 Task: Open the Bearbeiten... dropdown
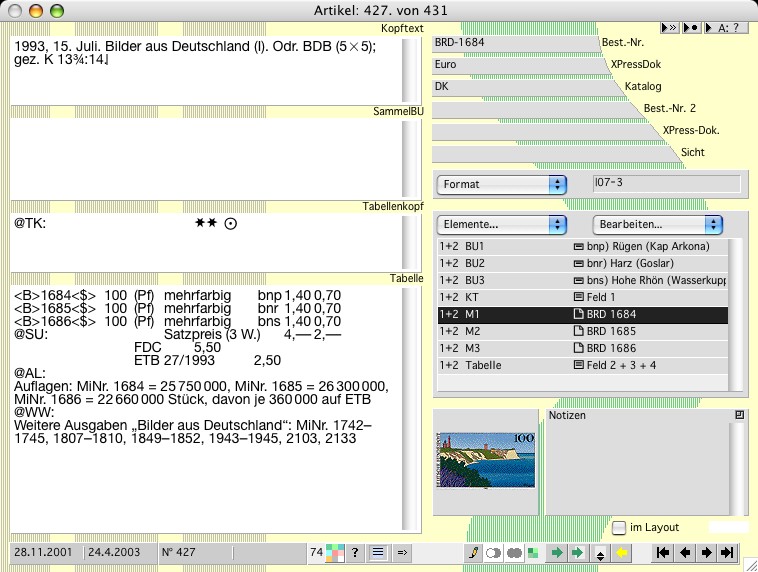coord(657,225)
